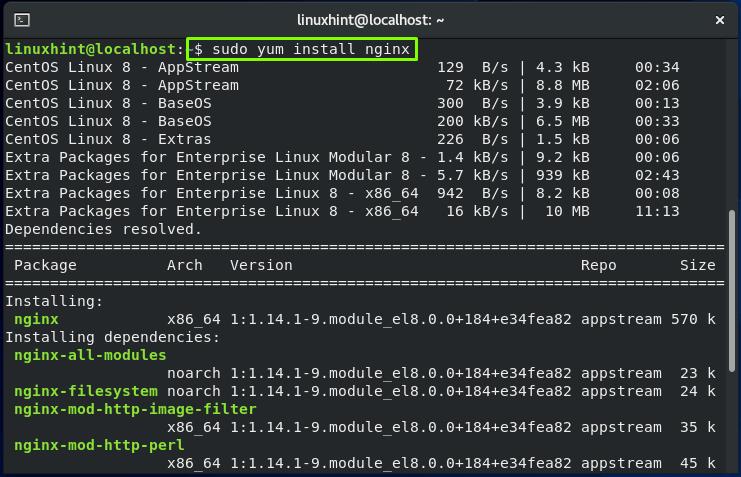Click the '02:06' download time value
741x477 pixels.
[657, 85]
